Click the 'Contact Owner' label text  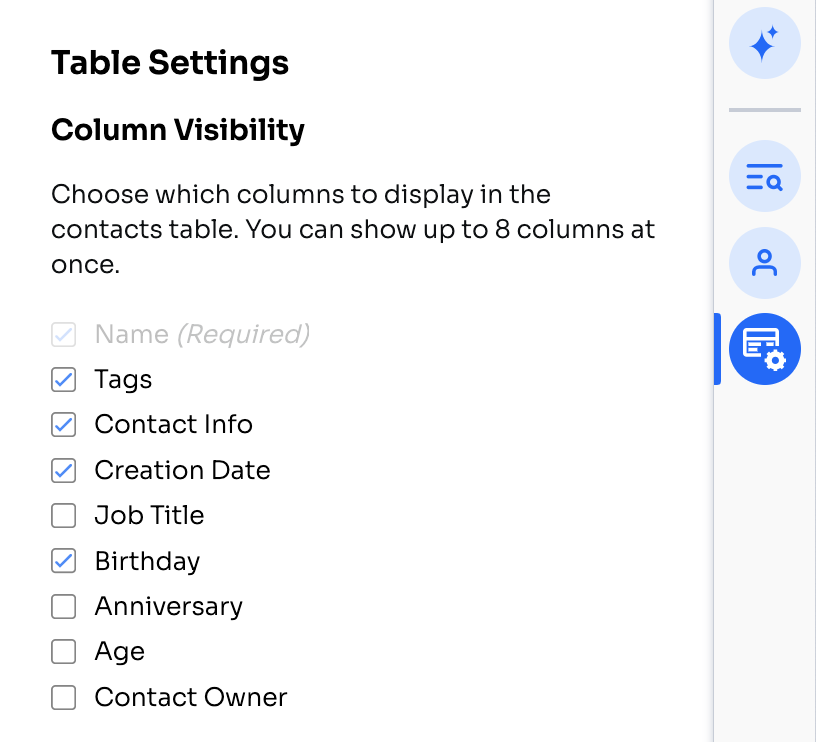click(191, 697)
